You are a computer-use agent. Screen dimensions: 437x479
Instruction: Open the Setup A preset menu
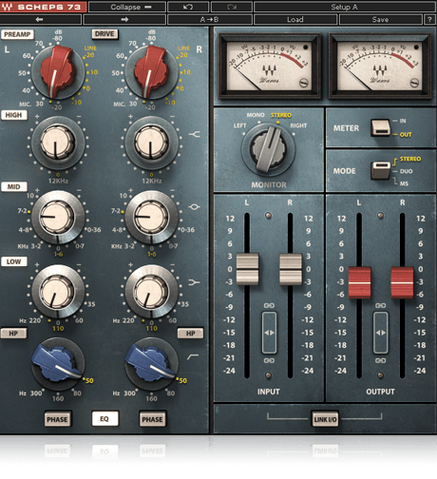click(344, 7)
